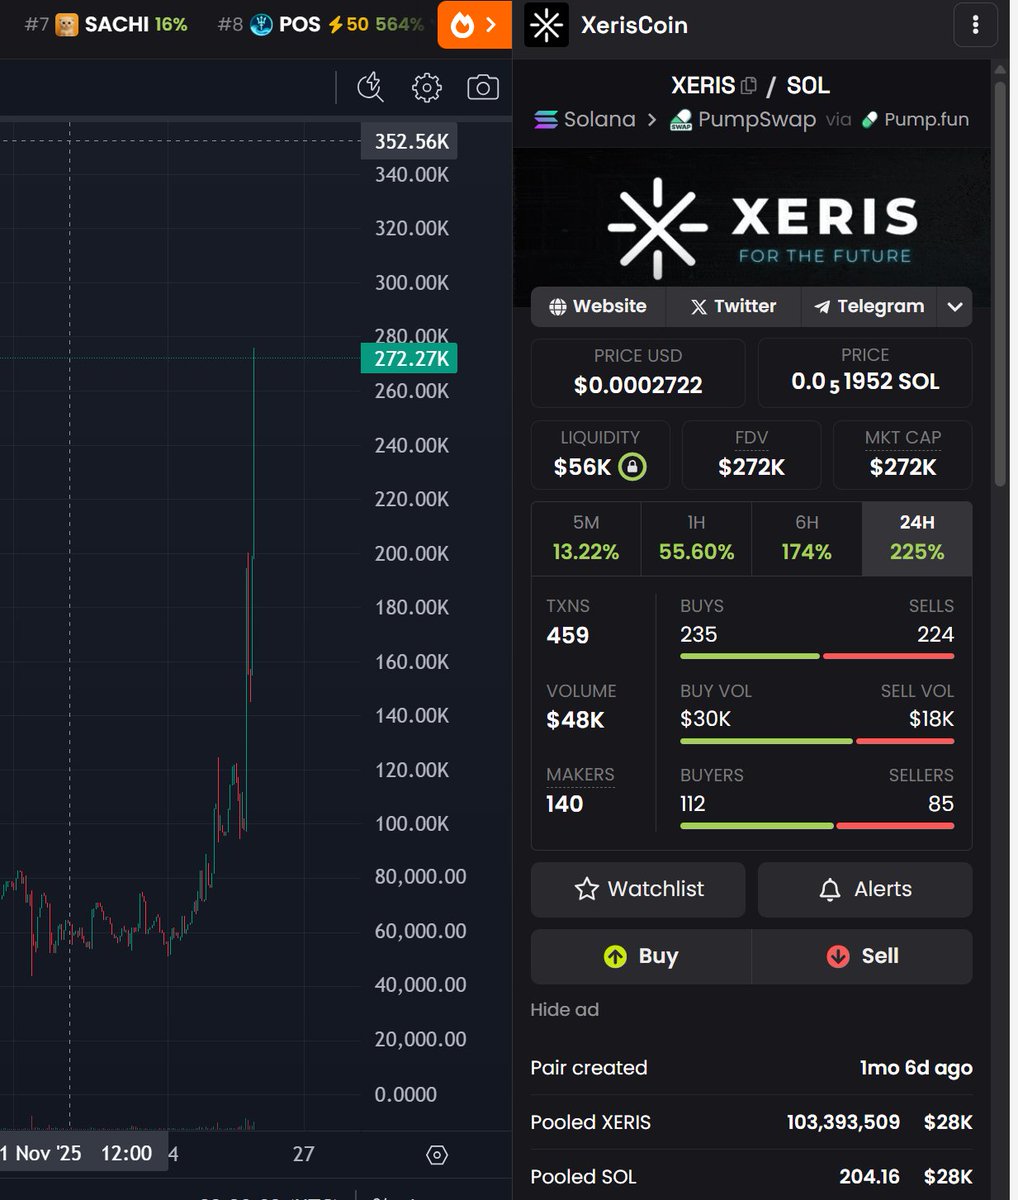Select the 24H timeframe tab

(917, 539)
